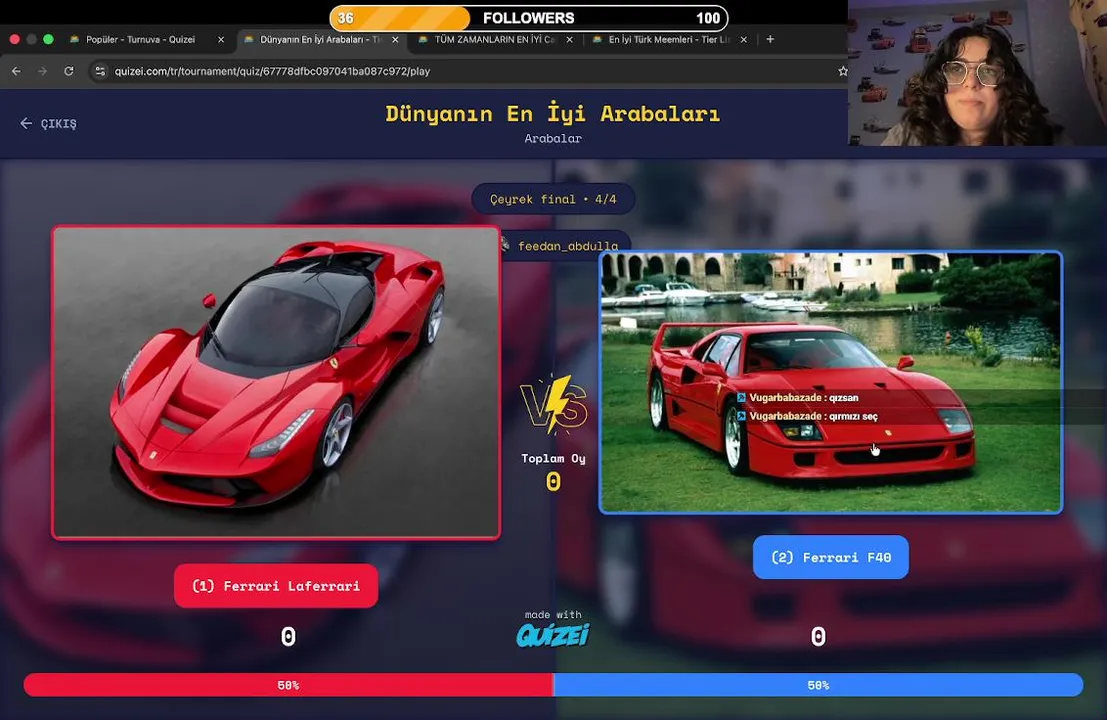This screenshot has width=1107, height=720.
Task: Click the Çeyrek final 4/4 badge
Action: coord(553,199)
